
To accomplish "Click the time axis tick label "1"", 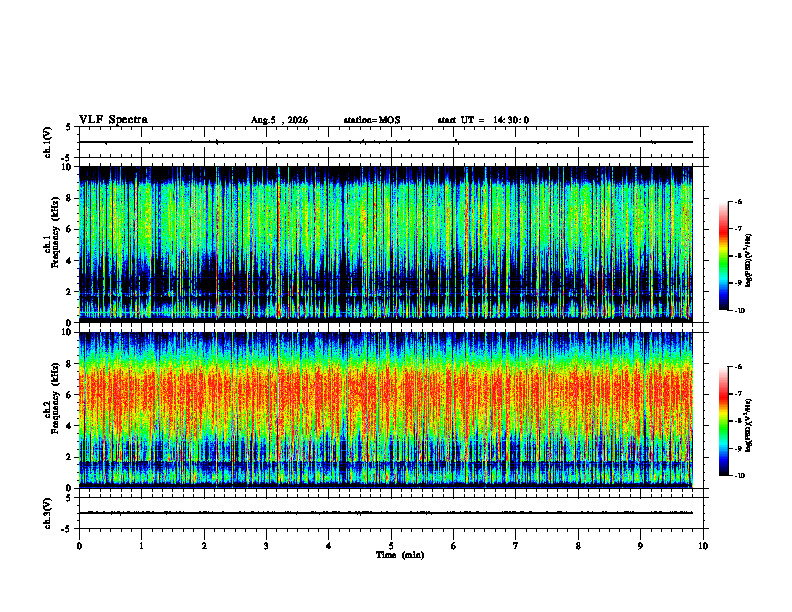I will 141,546.
